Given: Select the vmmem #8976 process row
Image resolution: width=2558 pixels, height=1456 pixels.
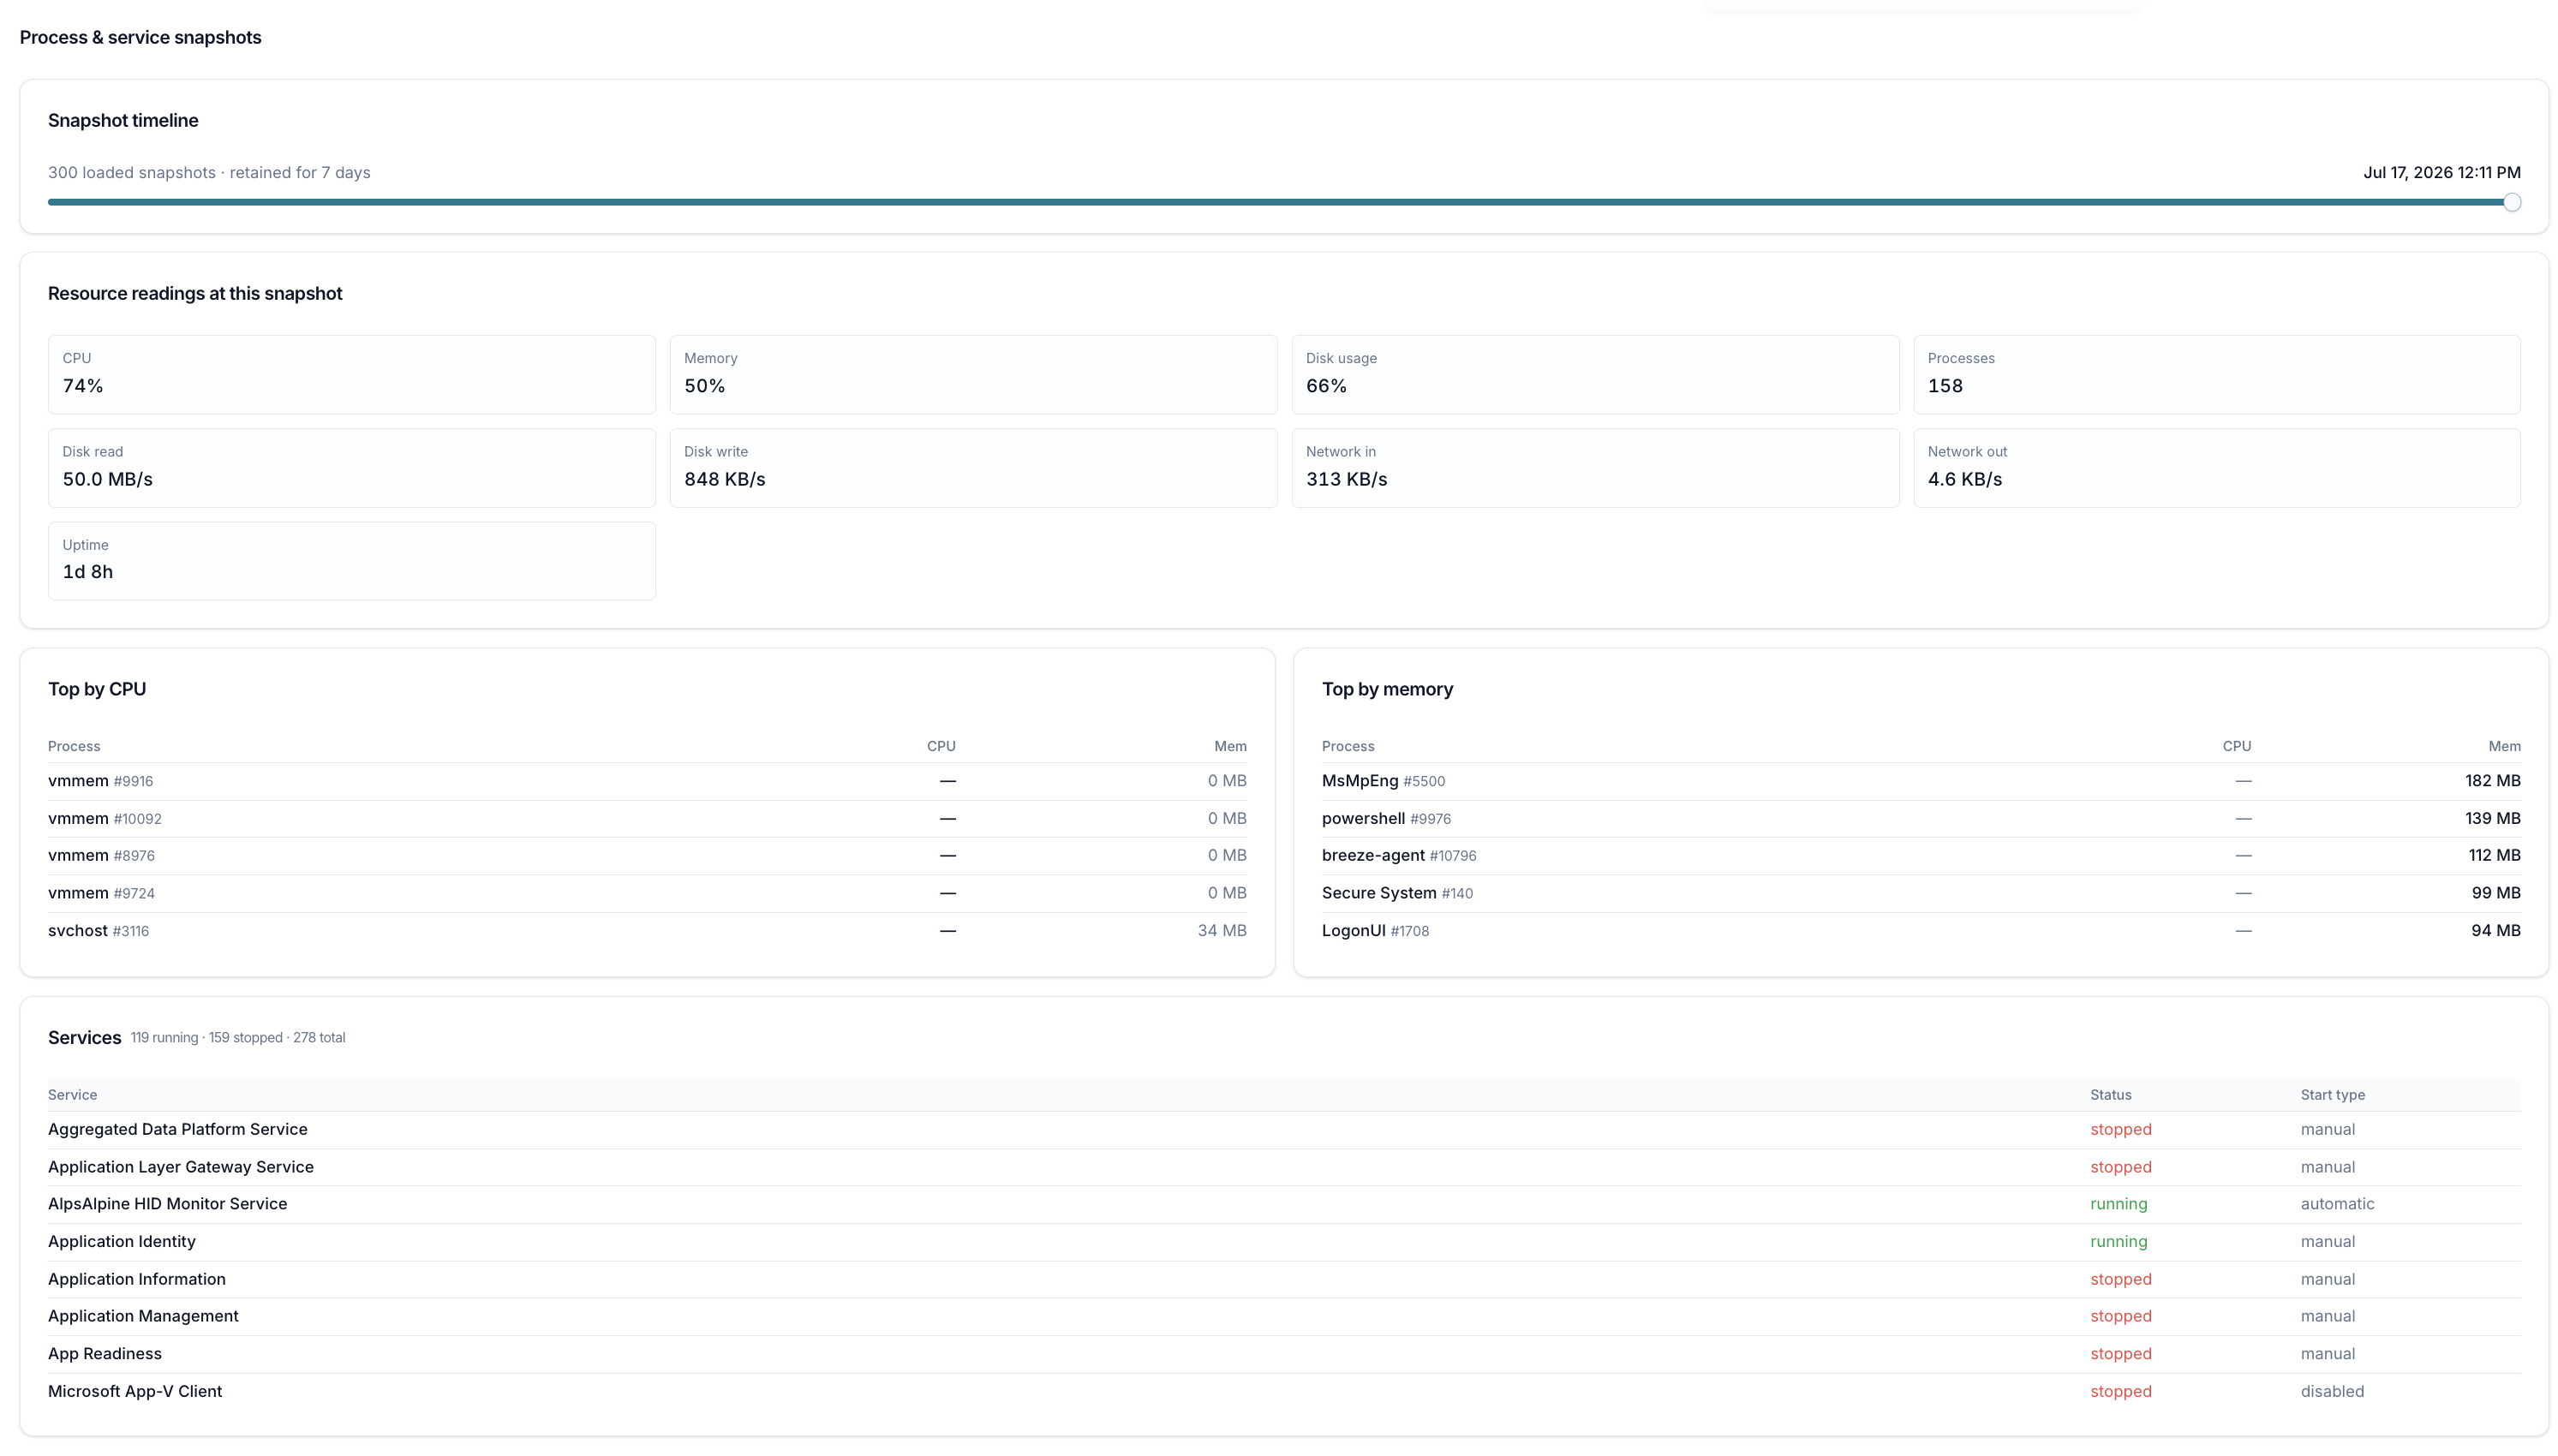Looking at the screenshot, I should [647, 856].
